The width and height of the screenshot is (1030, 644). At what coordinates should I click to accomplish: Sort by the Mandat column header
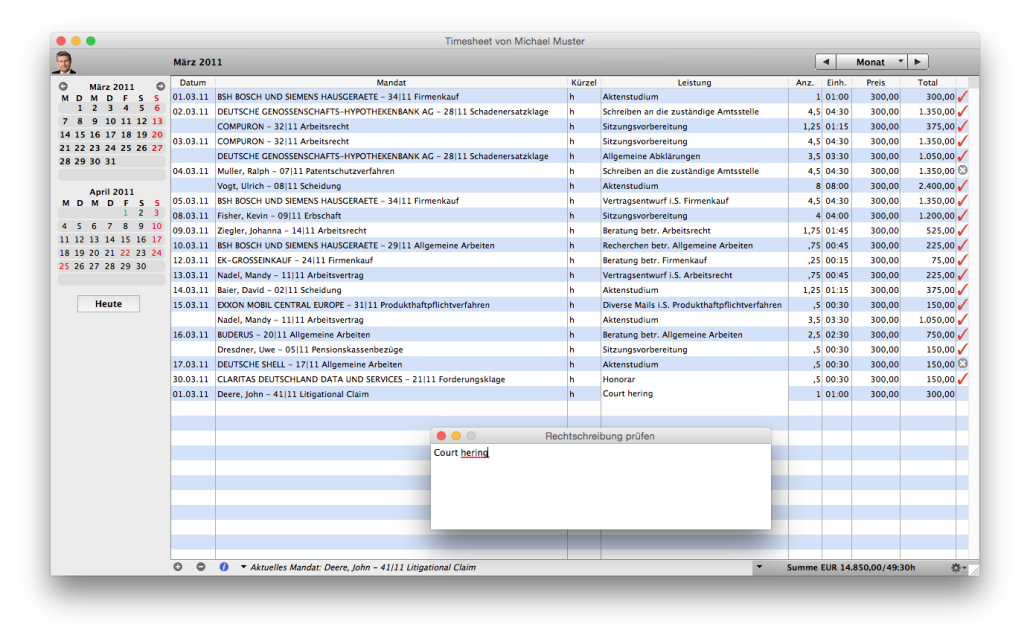coord(390,82)
